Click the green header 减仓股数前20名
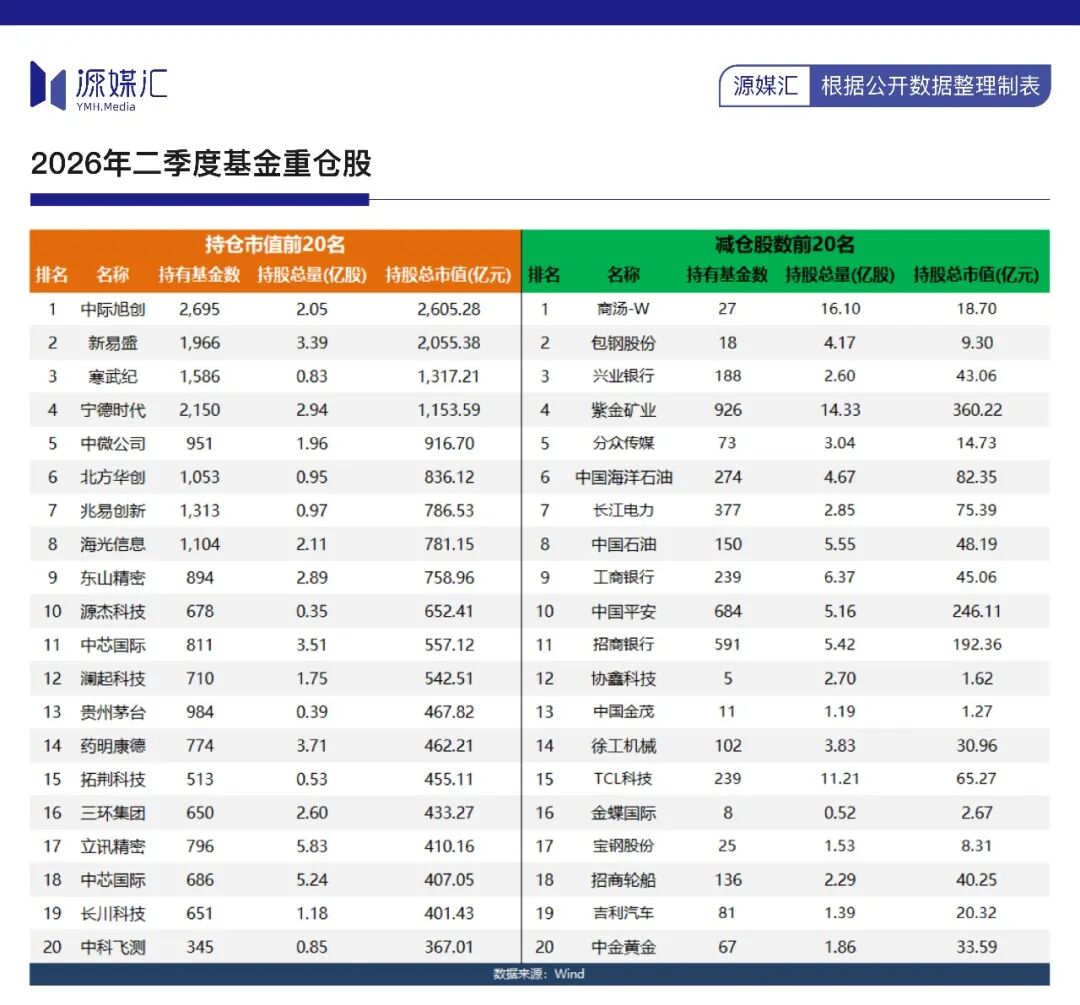 [x=785, y=245]
